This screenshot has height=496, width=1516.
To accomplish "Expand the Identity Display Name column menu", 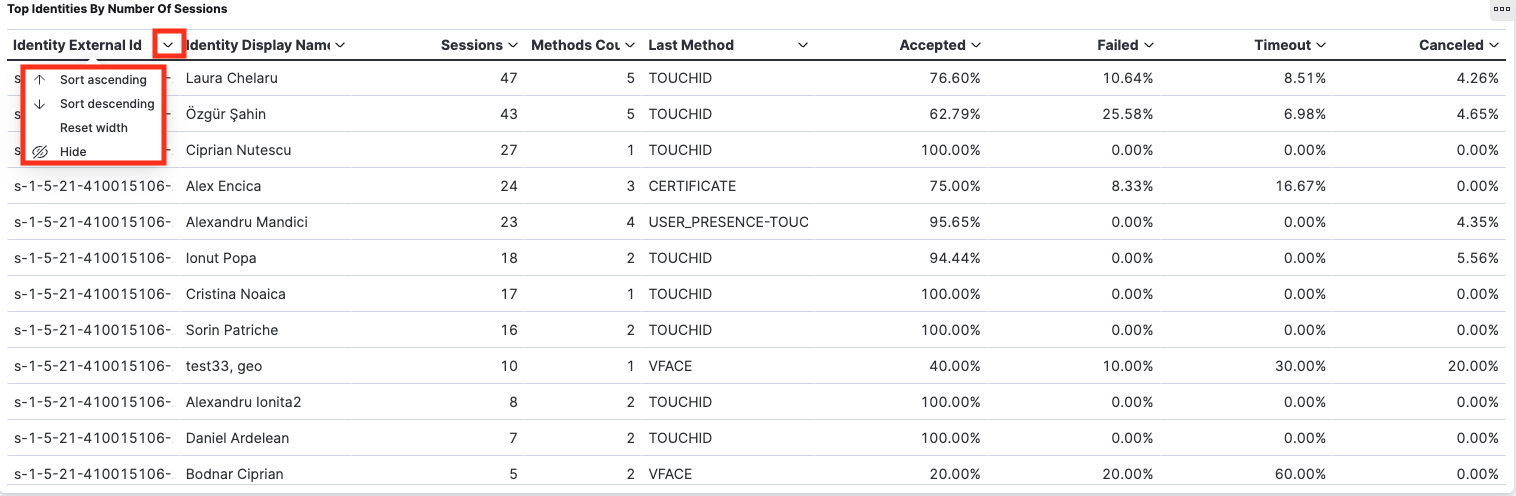I will point(340,45).
